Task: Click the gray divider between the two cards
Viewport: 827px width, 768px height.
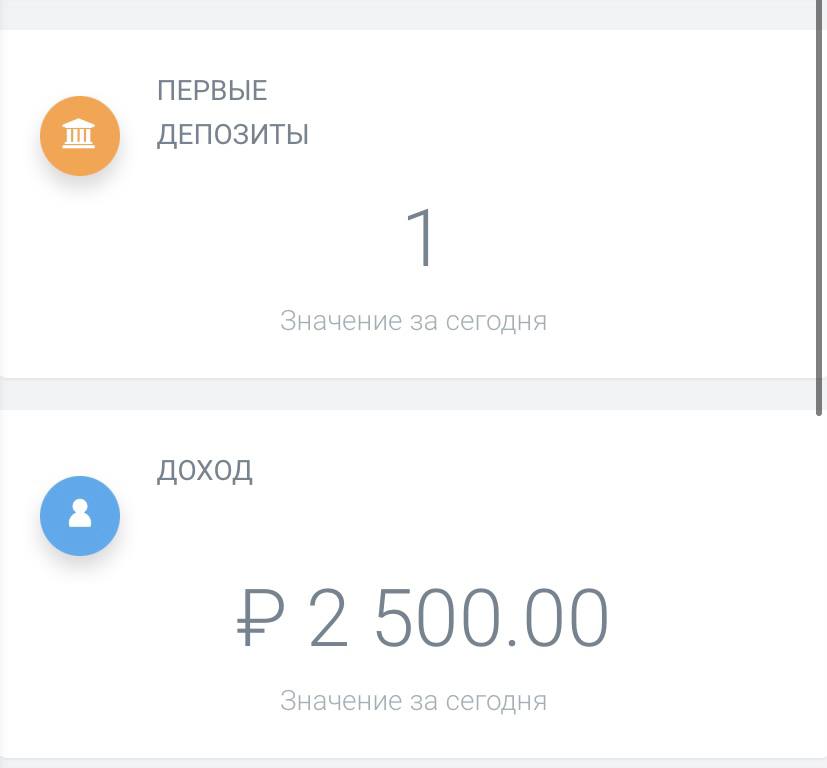Action: [413, 394]
